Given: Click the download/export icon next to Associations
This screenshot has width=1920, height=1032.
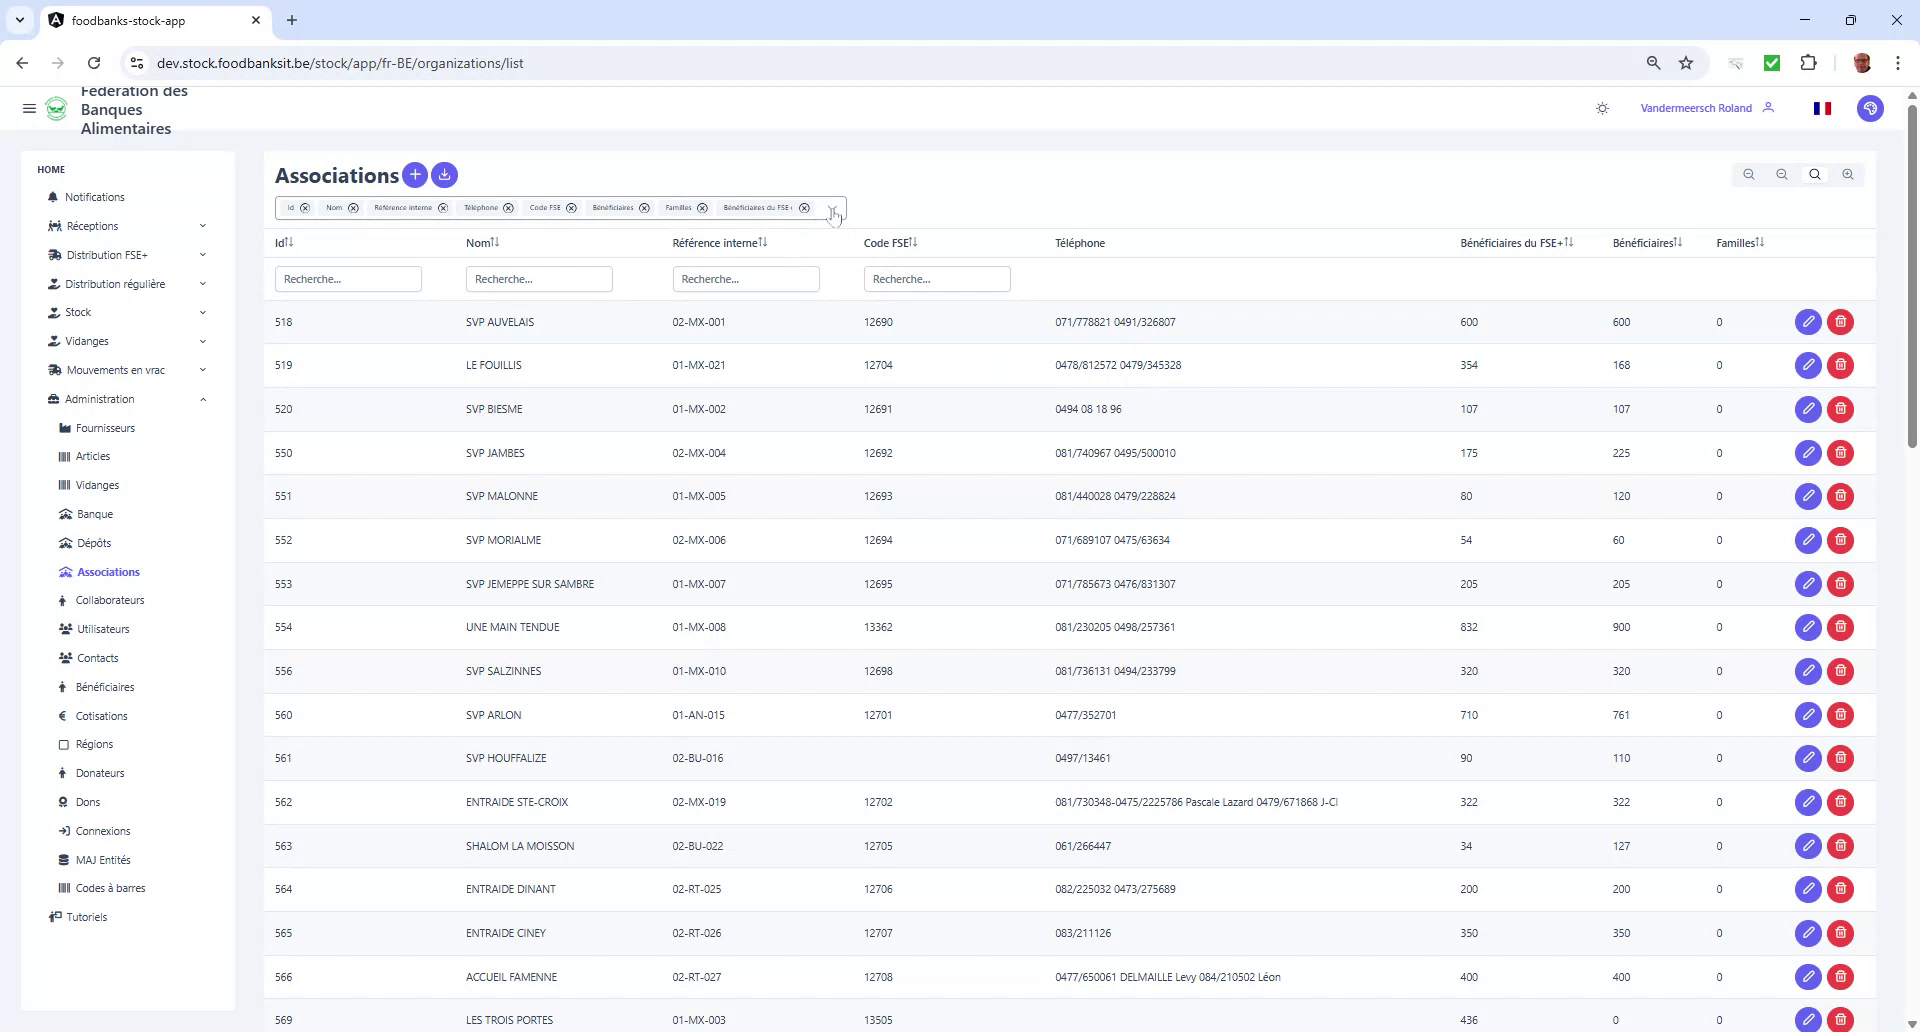Looking at the screenshot, I should coord(444,175).
